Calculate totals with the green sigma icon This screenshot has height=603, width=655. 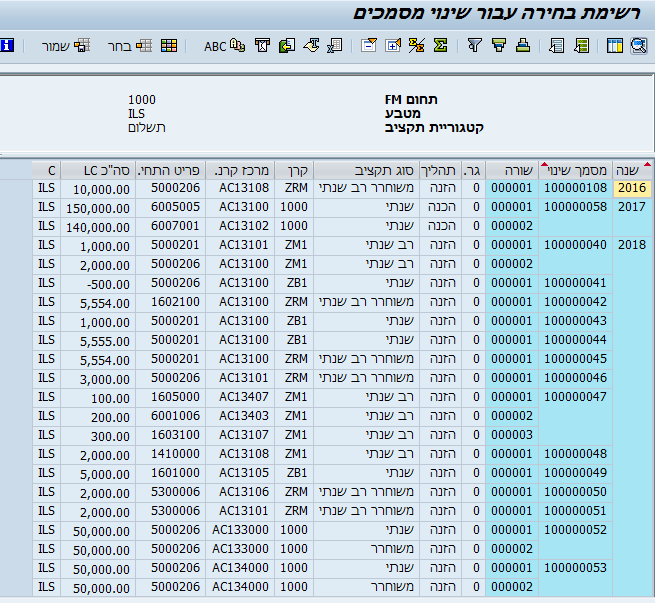(440, 45)
